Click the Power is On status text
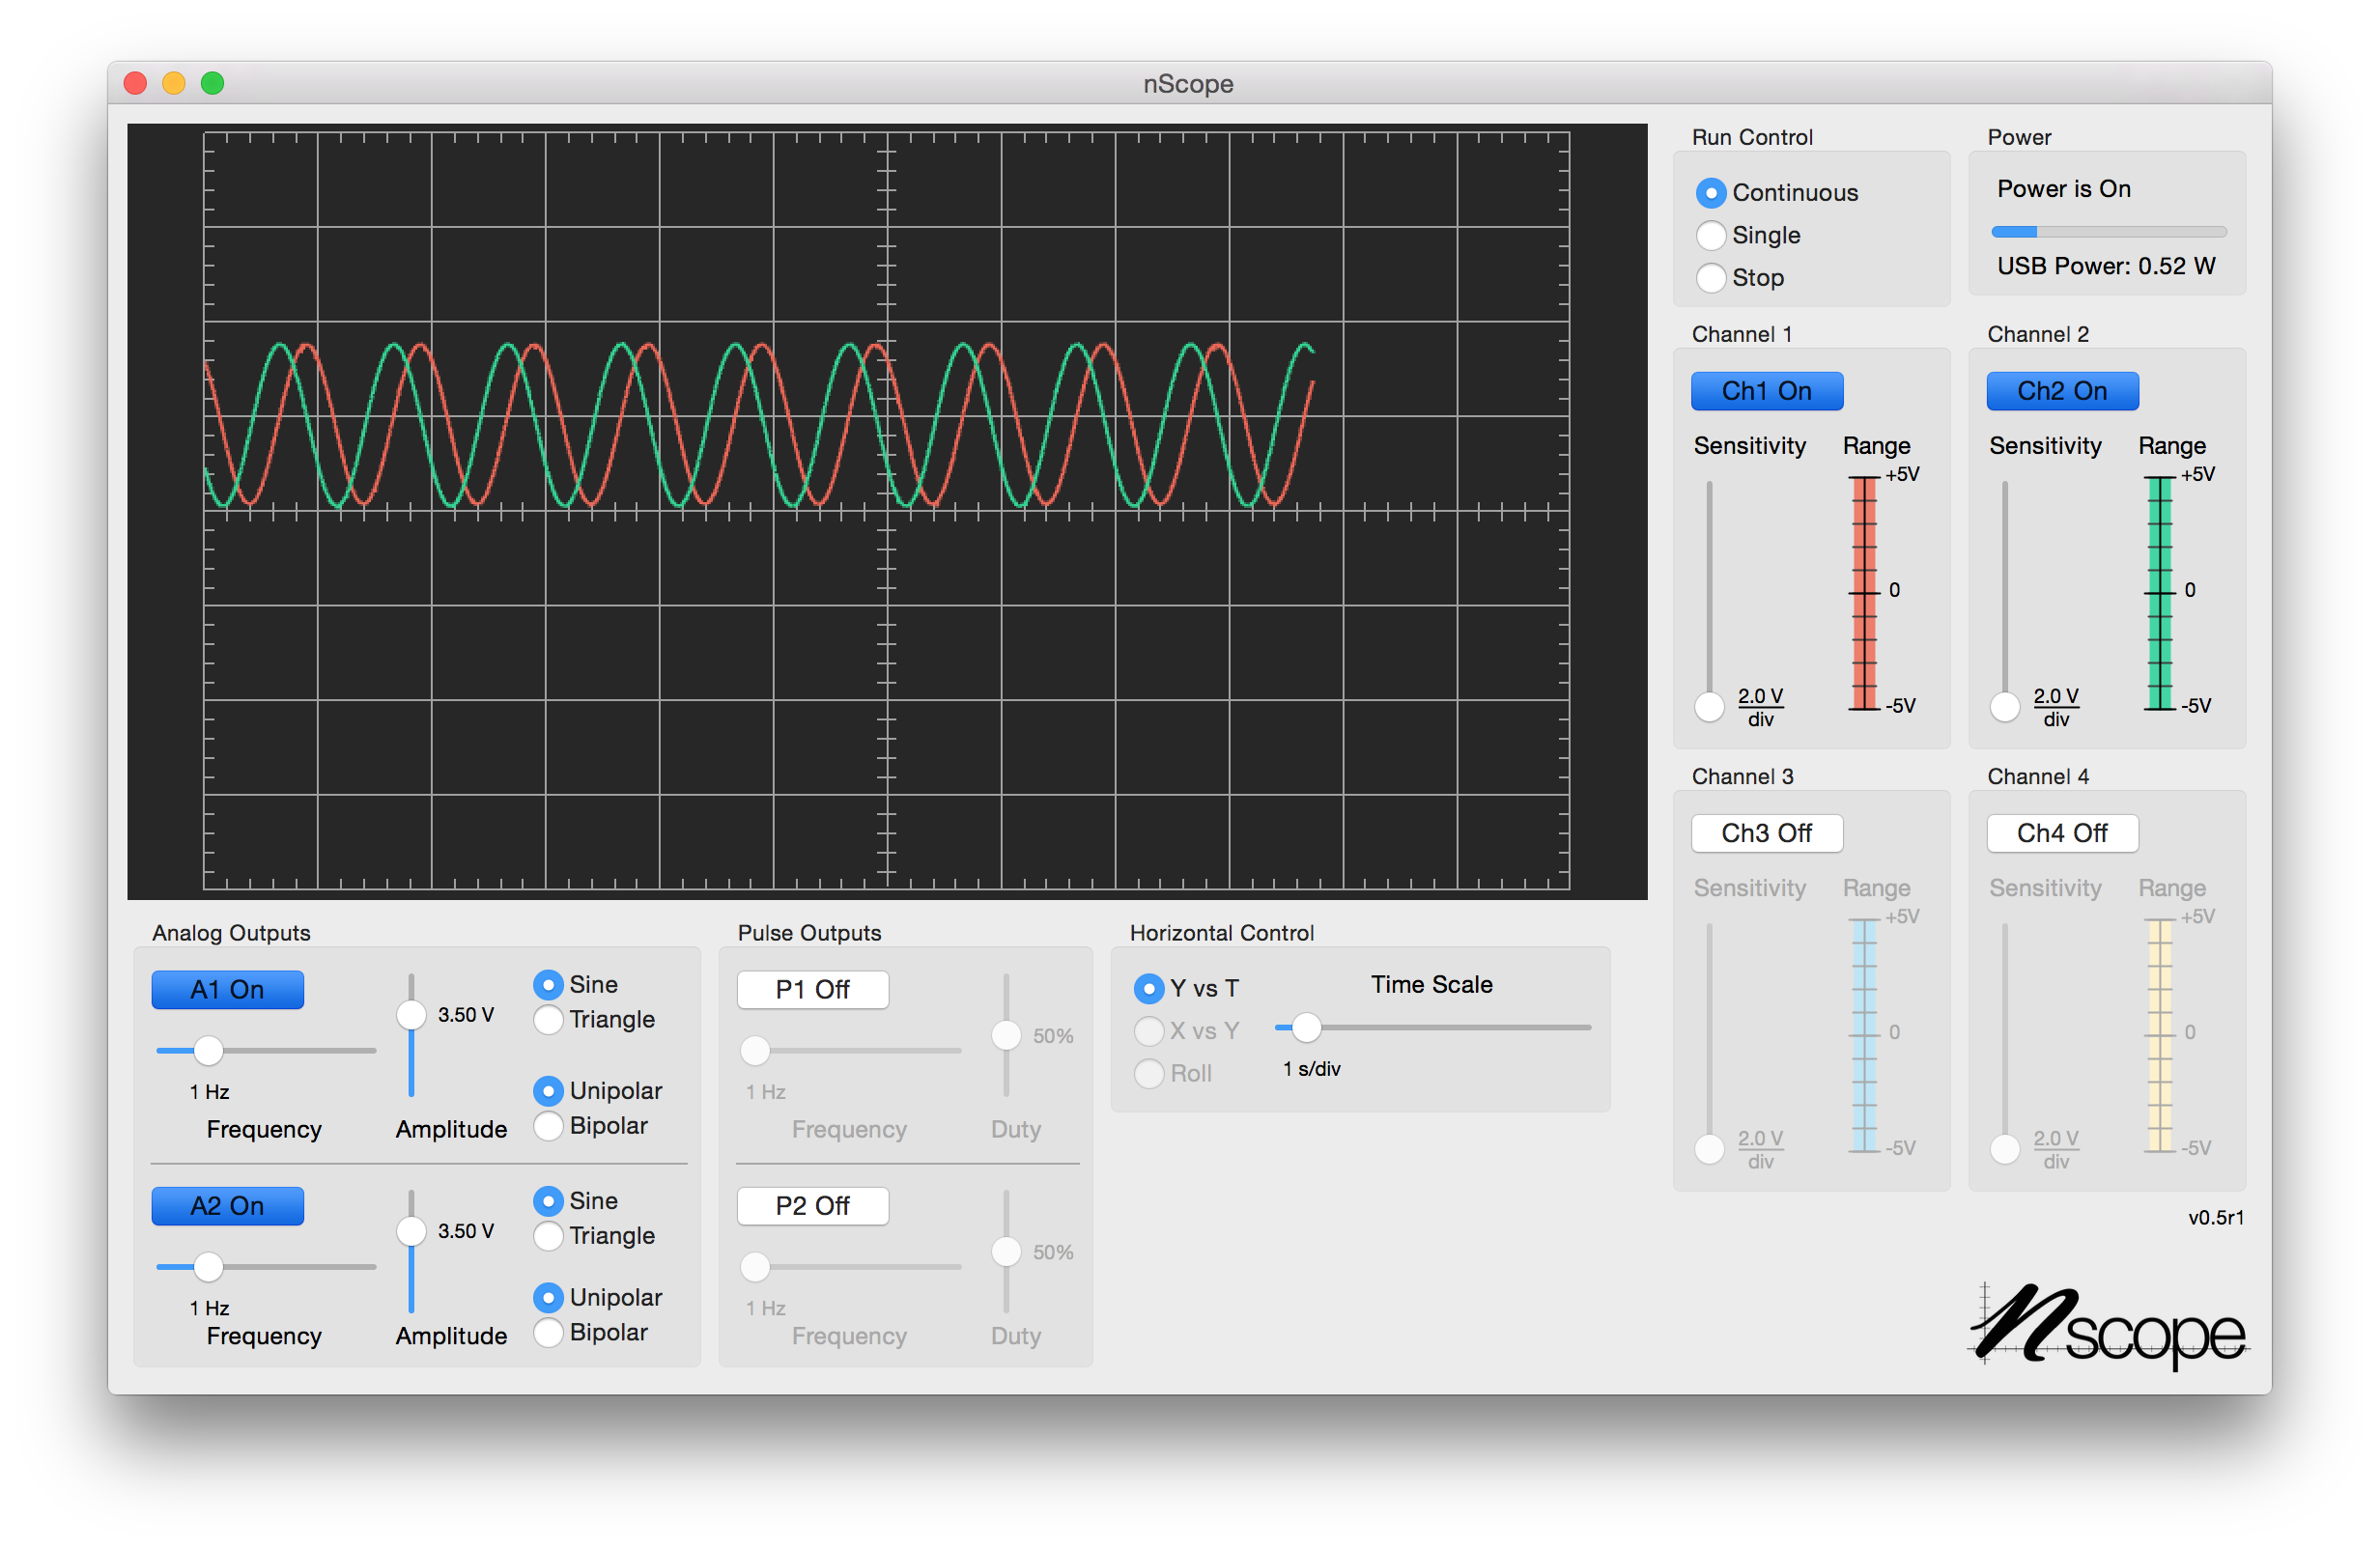Viewport: 2380px width, 1549px height. click(x=2064, y=189)
